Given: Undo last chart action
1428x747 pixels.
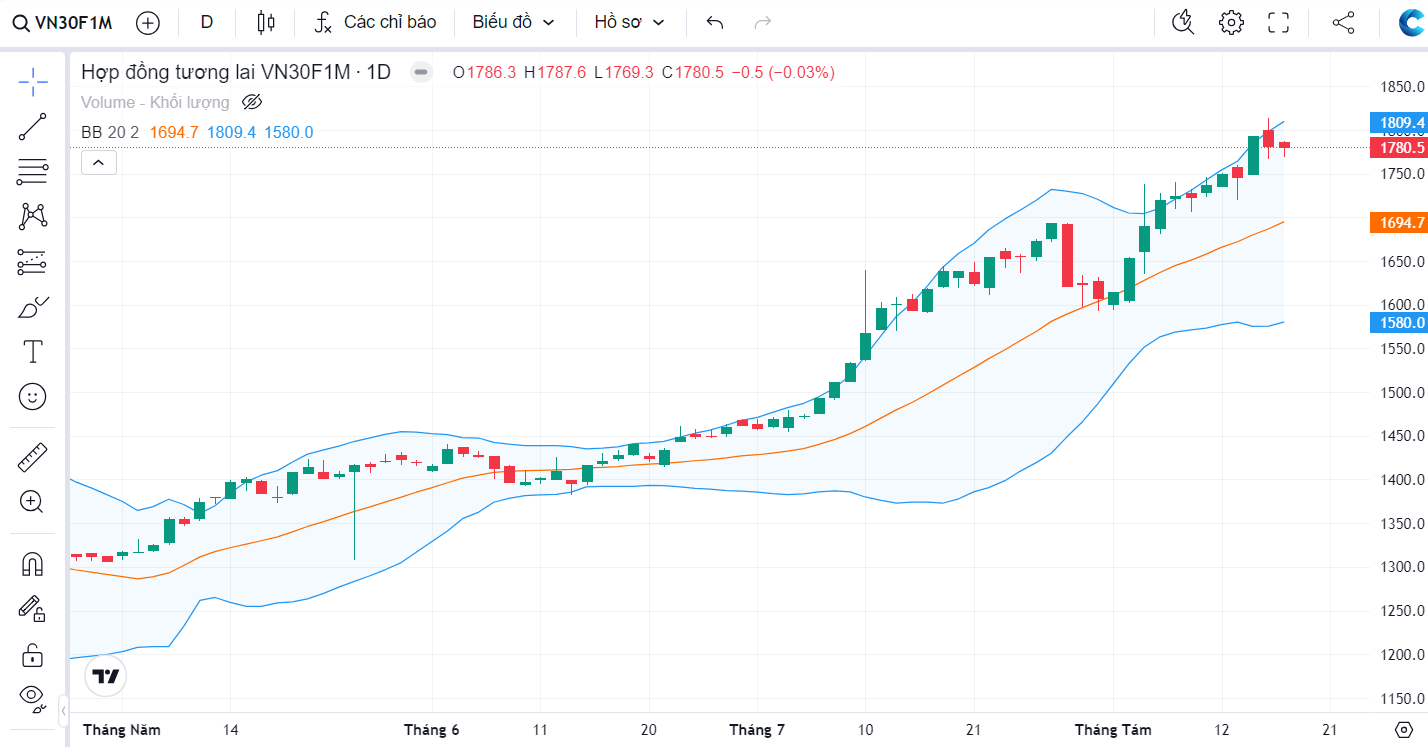Looking at the screenshot, I should [x=714, y=22].
